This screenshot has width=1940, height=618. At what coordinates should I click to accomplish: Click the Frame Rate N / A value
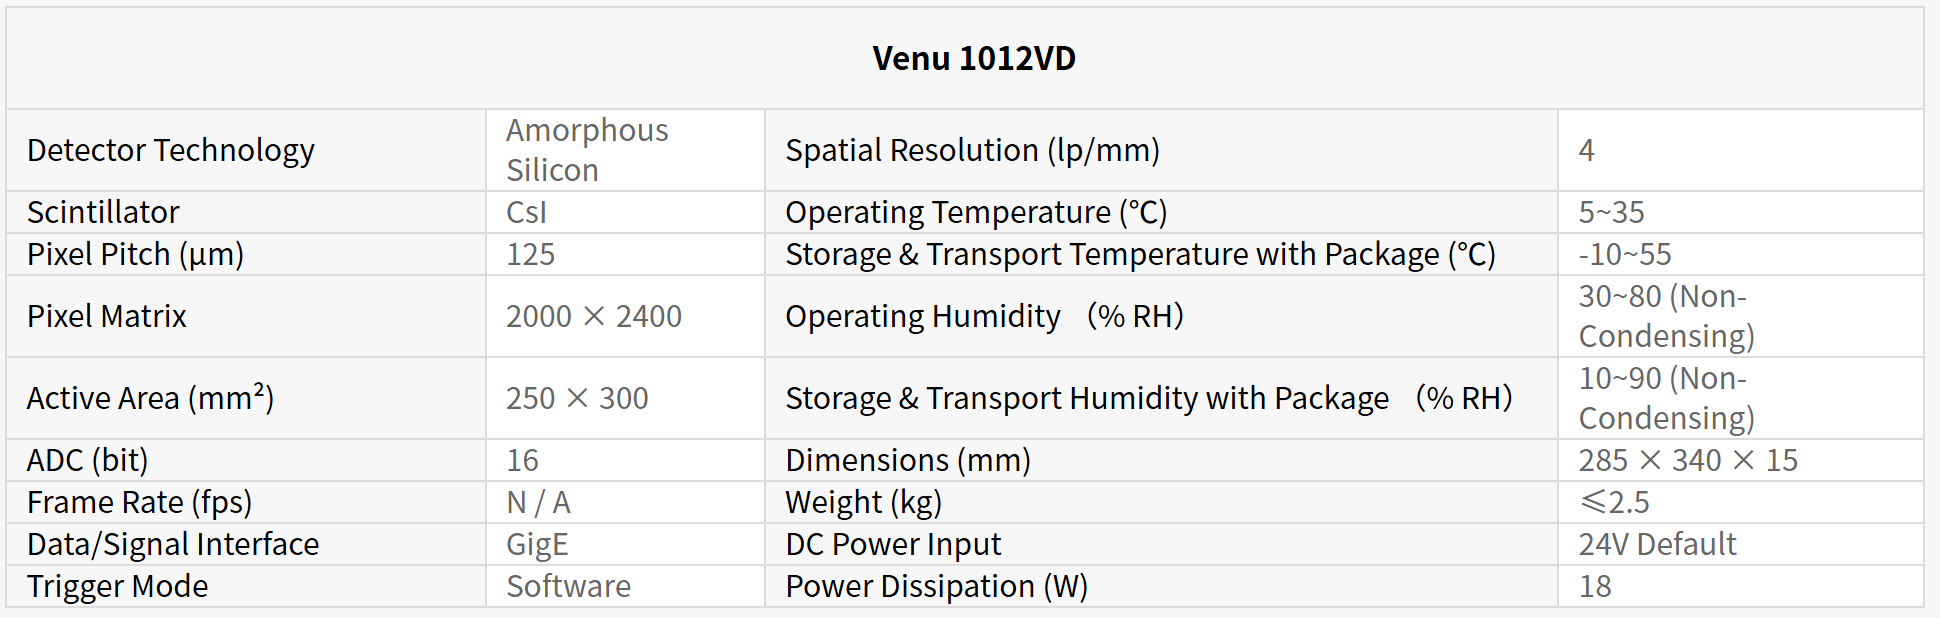point(538,503)
